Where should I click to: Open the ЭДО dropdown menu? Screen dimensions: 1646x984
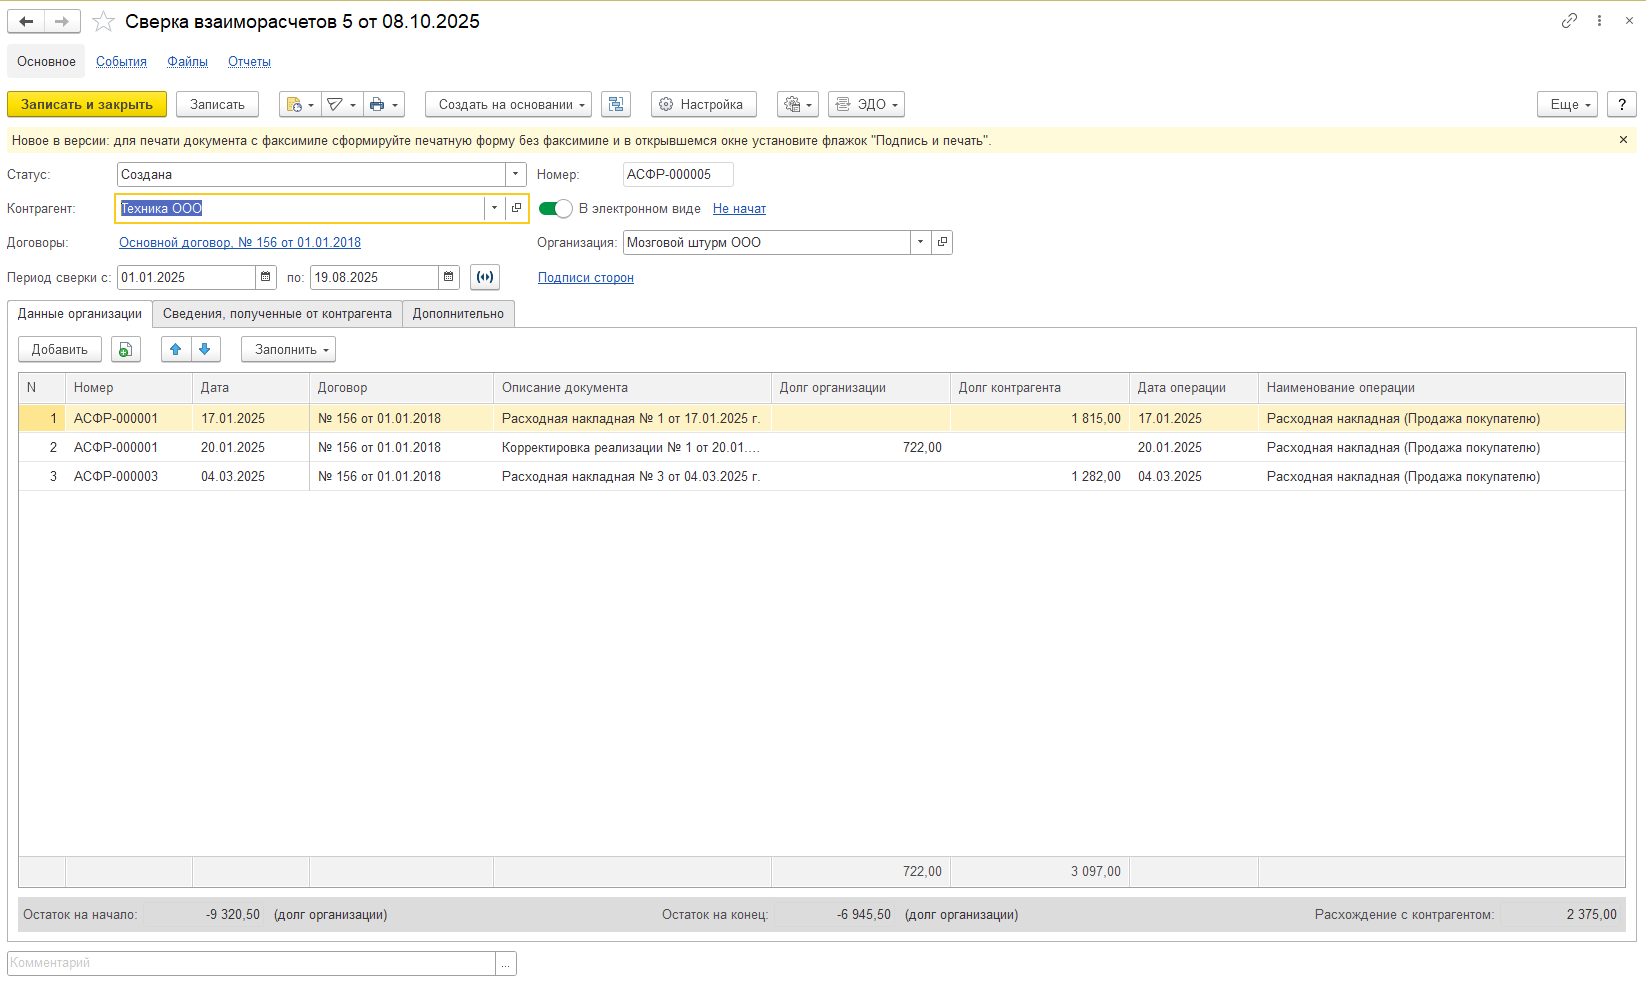click(866, 105)
